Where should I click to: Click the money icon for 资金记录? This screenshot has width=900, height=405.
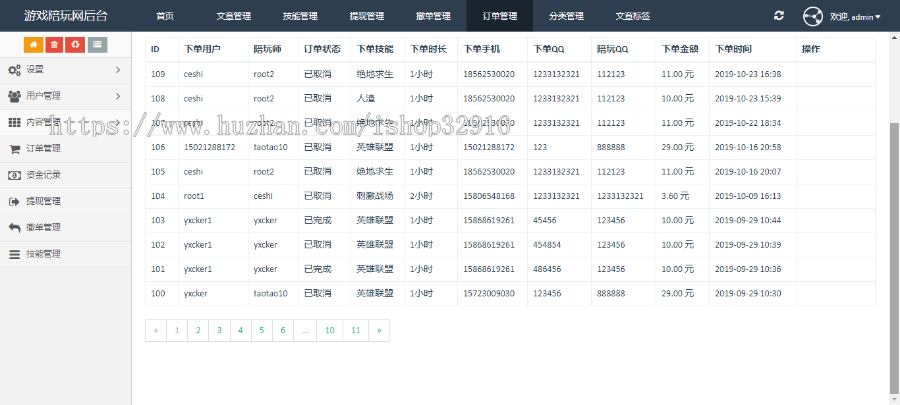tap(14, 175)
